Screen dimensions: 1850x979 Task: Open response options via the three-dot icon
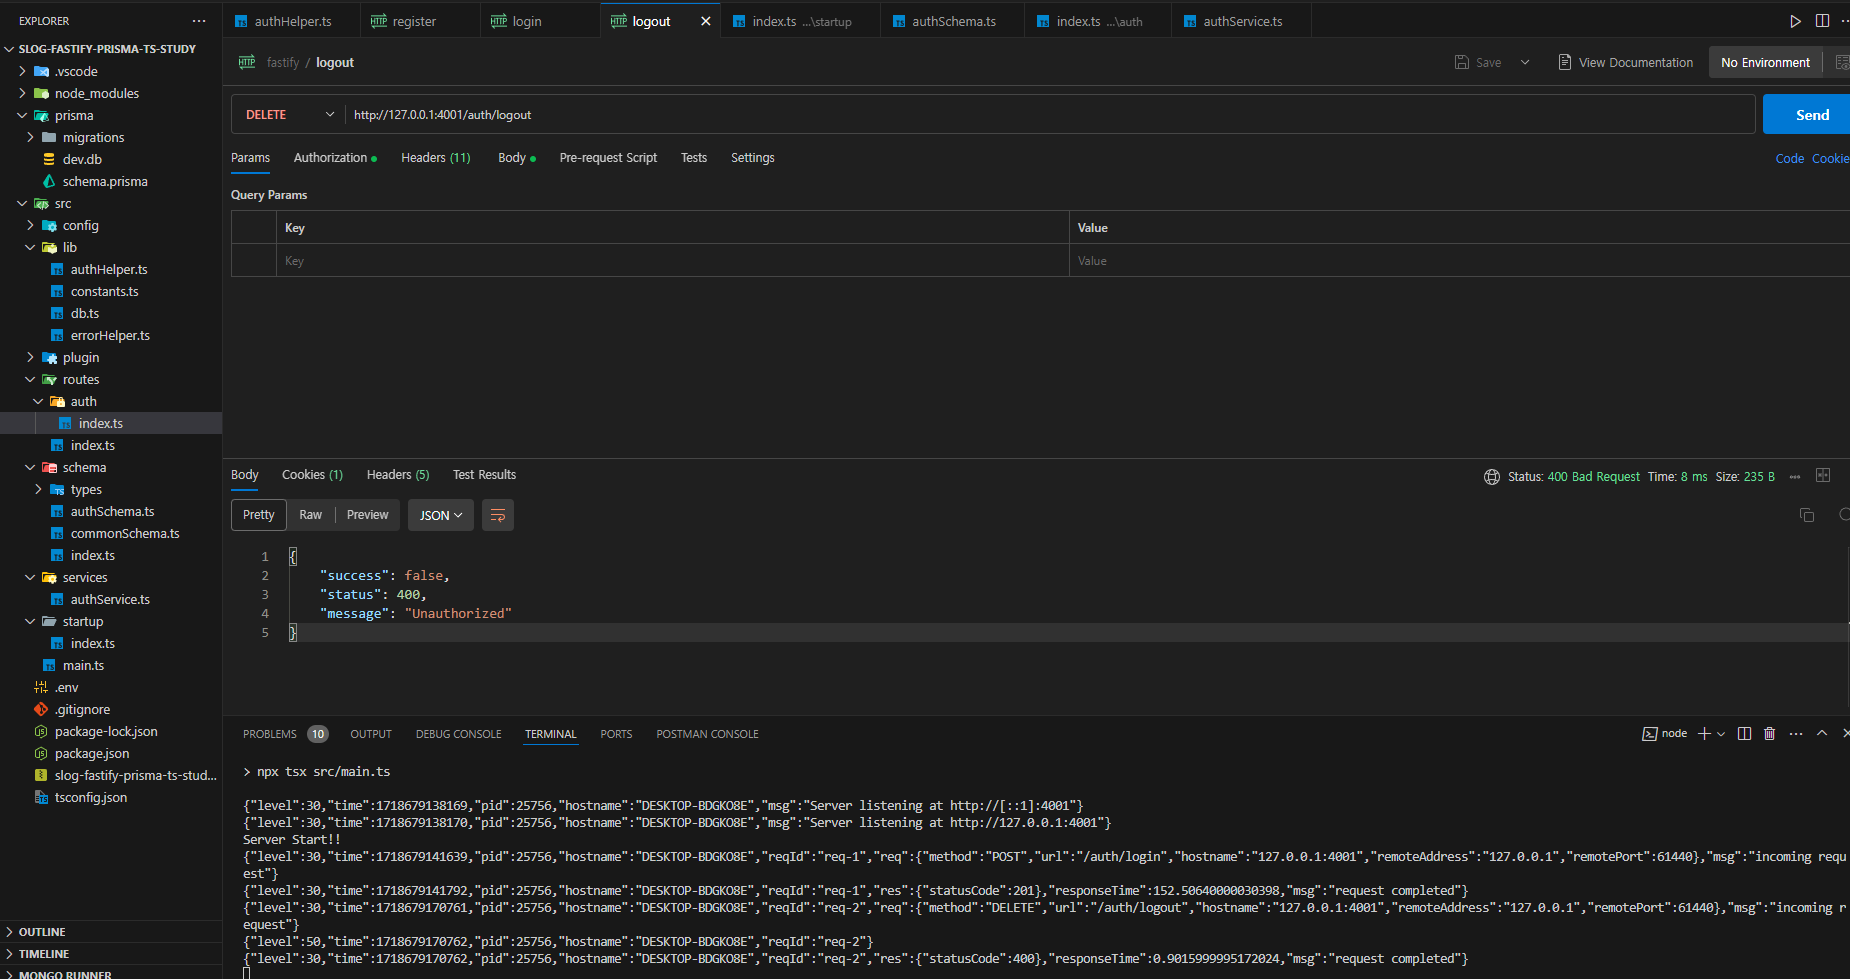[x=1795, y=477]
